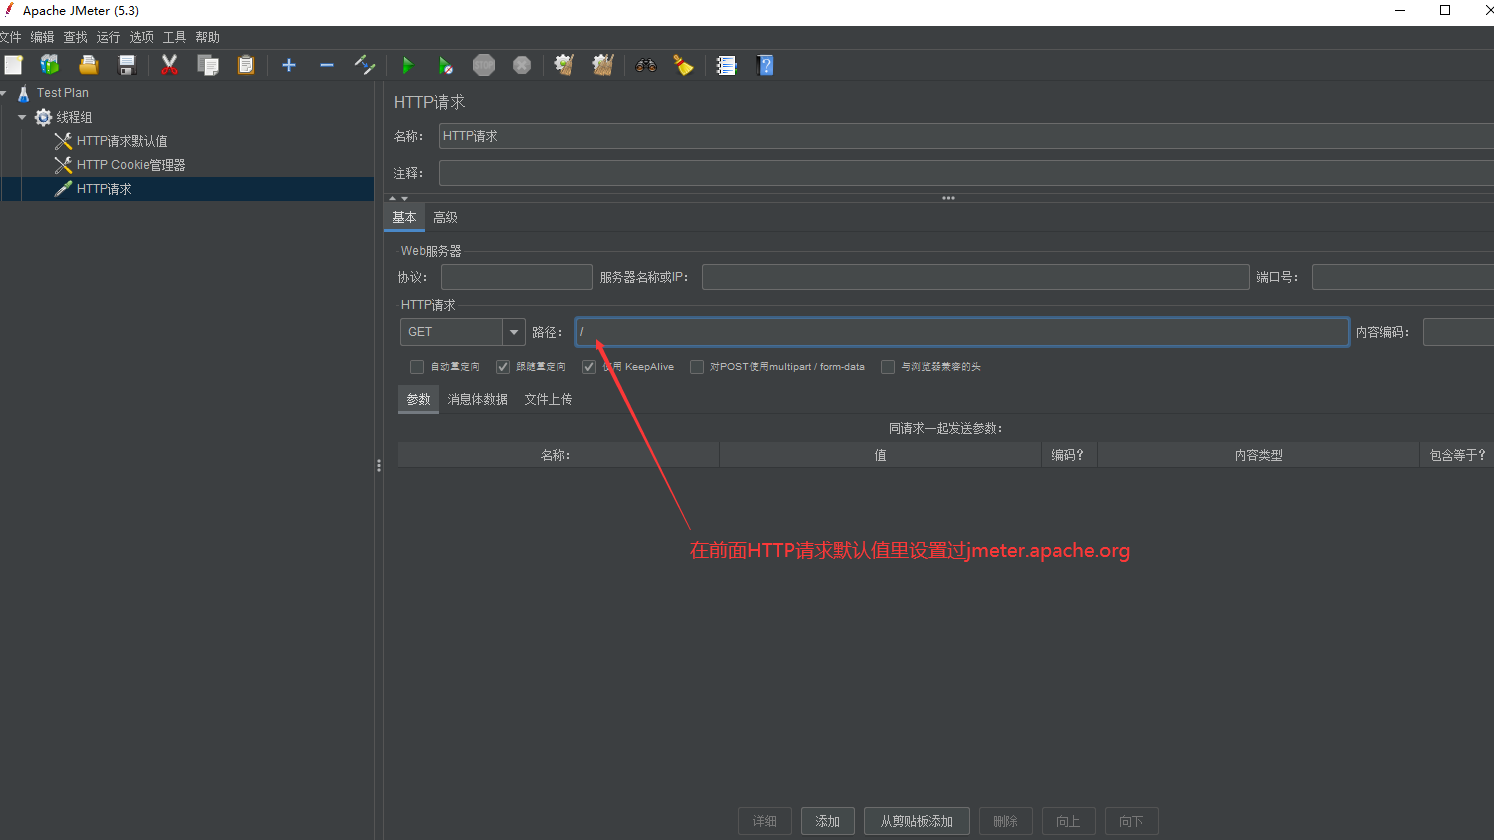
Task: Click the 从剪贴板添加 button
Action: [917, 821]
